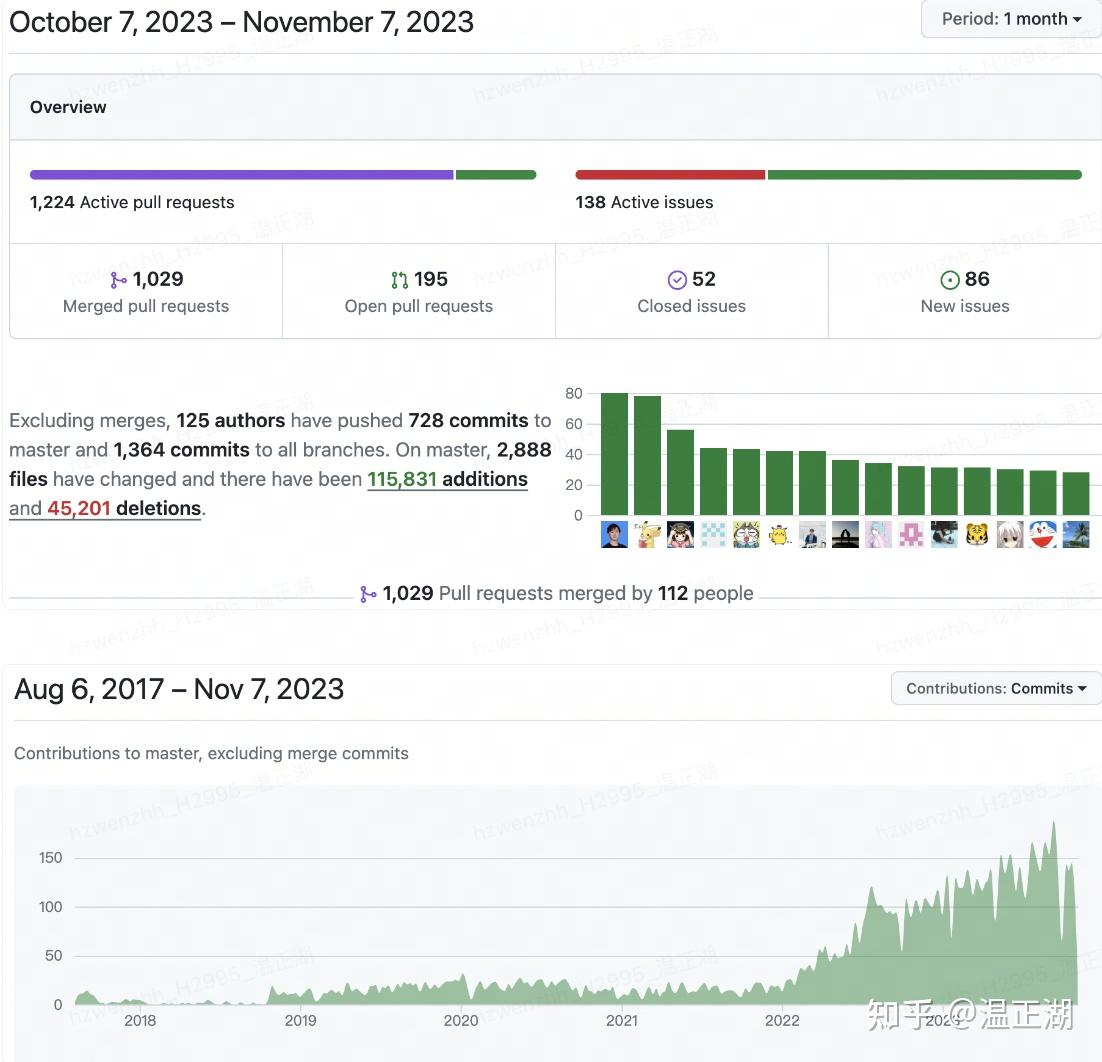Click the merge icon beside 1,029 Pull requests merged
The image size is (1102, 1062).
tap(368, 595)
